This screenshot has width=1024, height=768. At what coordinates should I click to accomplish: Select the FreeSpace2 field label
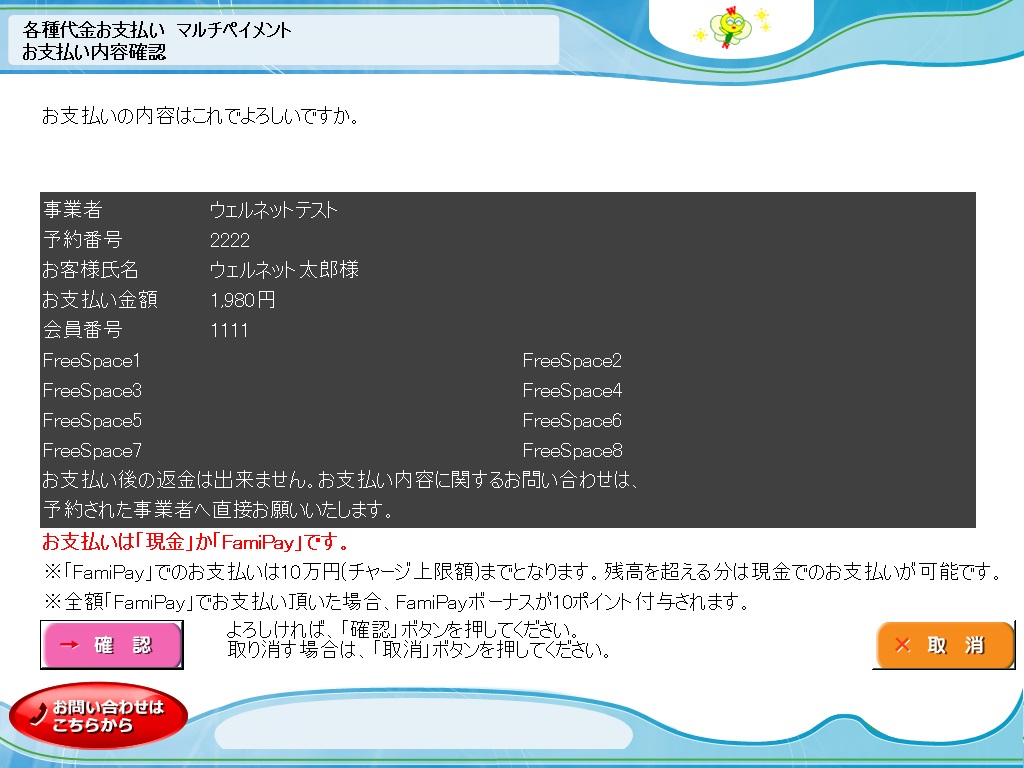tap(572, 360)
